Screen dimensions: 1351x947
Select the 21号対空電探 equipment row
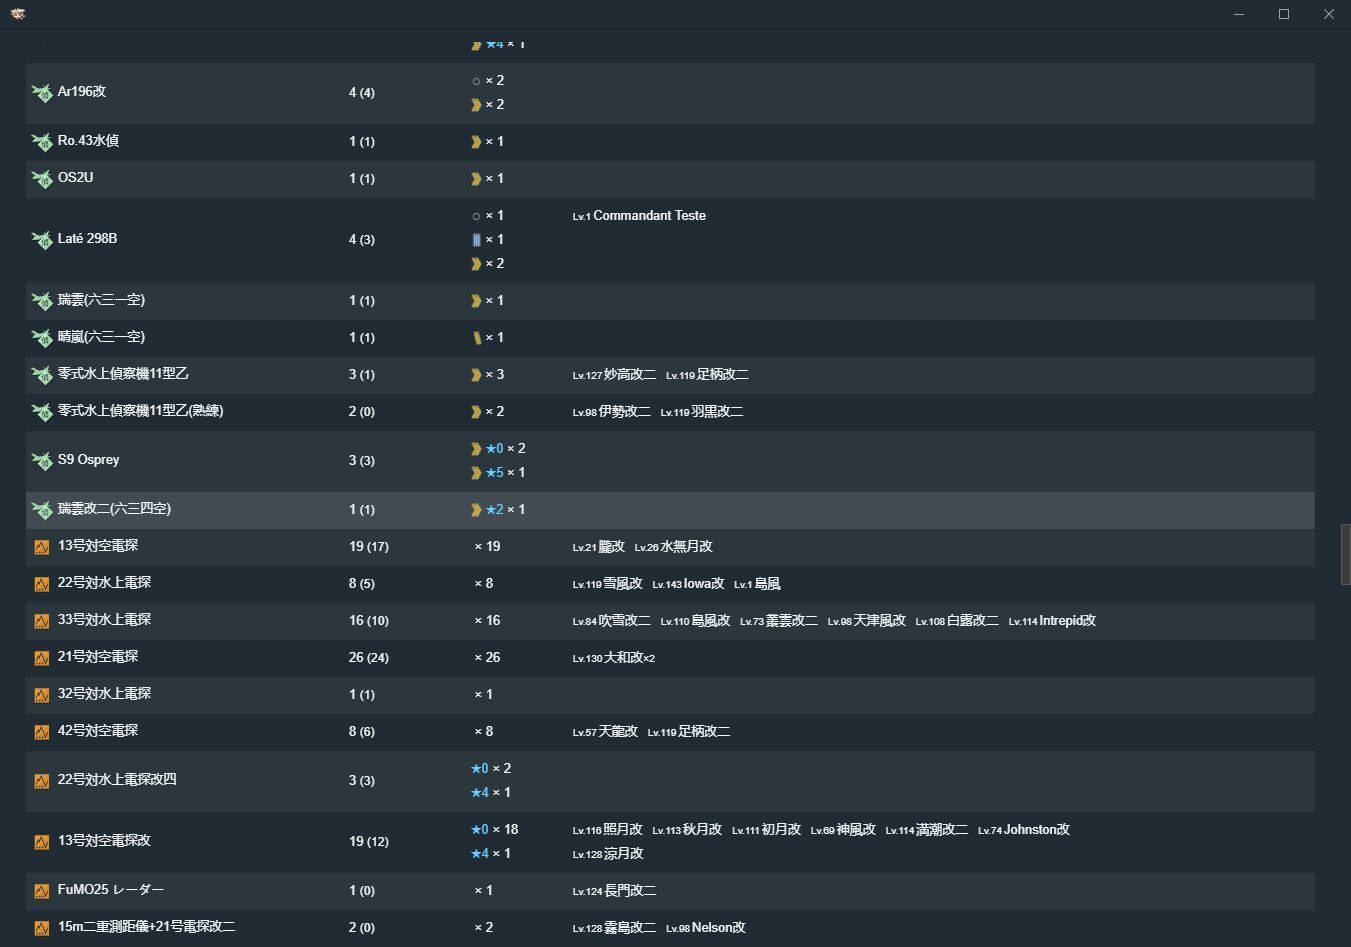pos(670,658)
